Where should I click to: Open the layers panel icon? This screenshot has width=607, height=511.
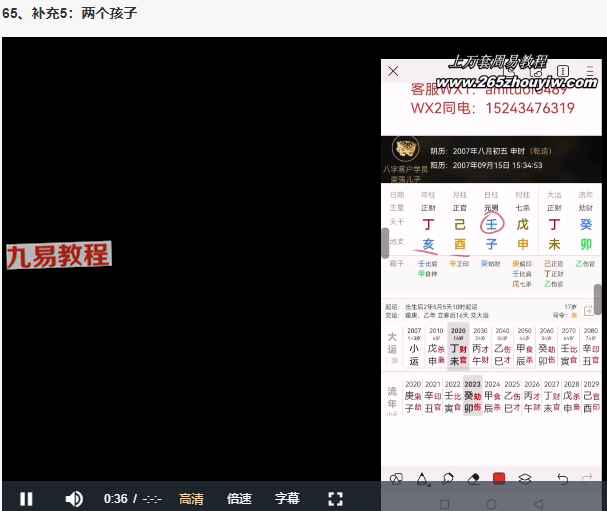[x=524, y=479]
